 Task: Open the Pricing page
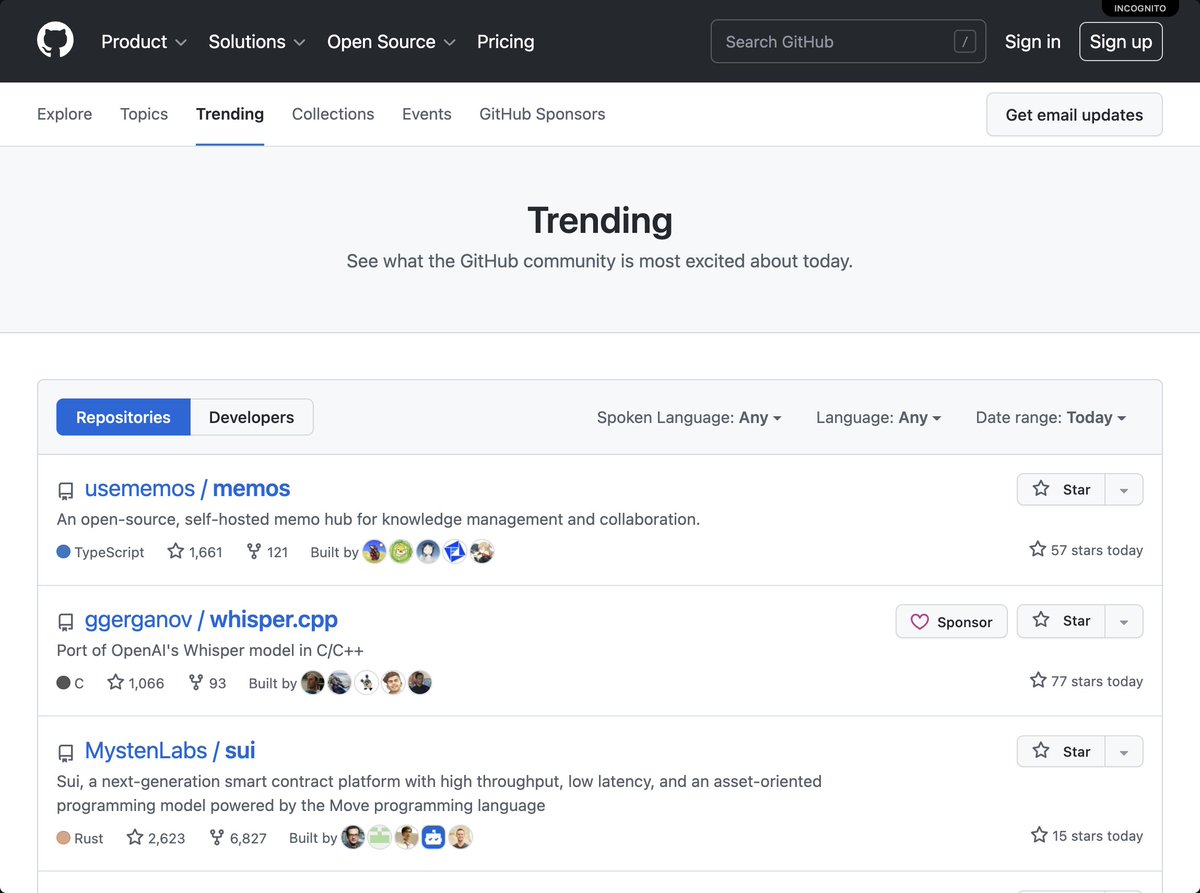pyautogui.click(x=505, y=42)
